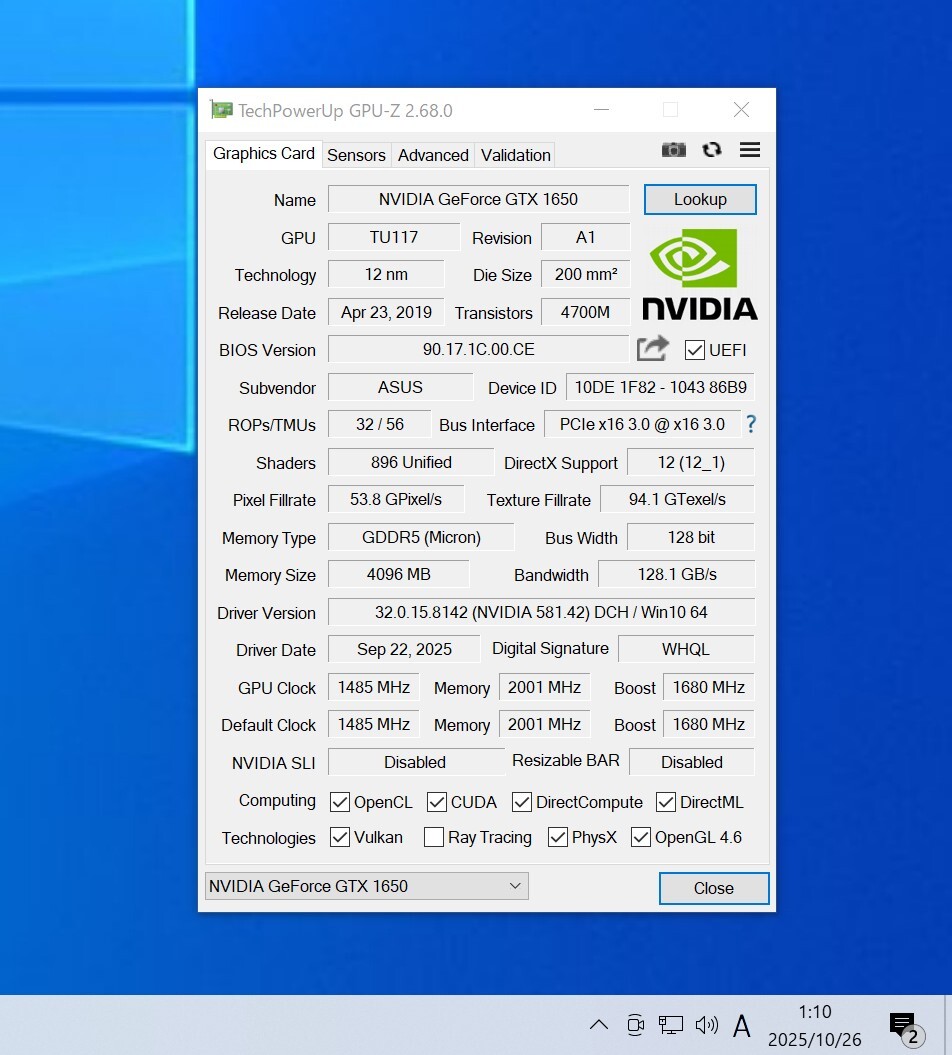Switch to the Sensors tab
Screen dimensions: 952x1055
(x=356, y=155)
